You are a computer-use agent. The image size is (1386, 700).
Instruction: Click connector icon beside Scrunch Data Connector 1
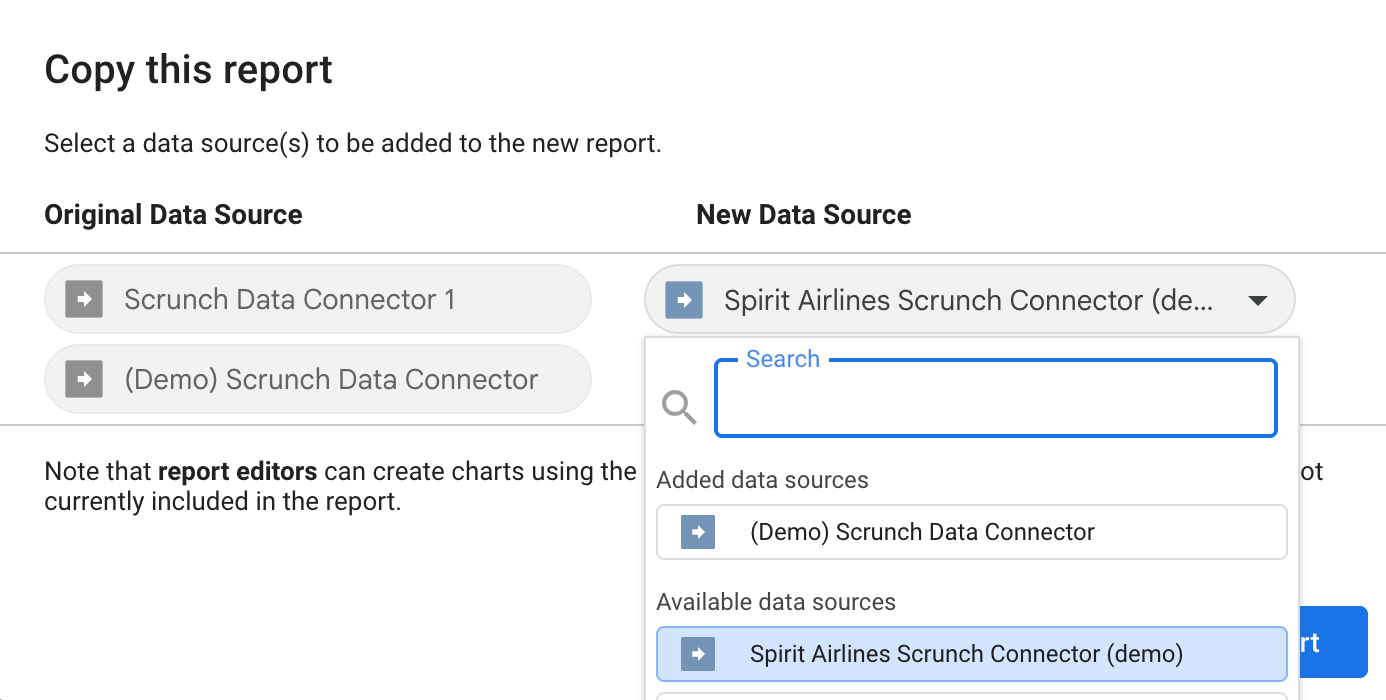pyautogui.click(x=84, y=299)
